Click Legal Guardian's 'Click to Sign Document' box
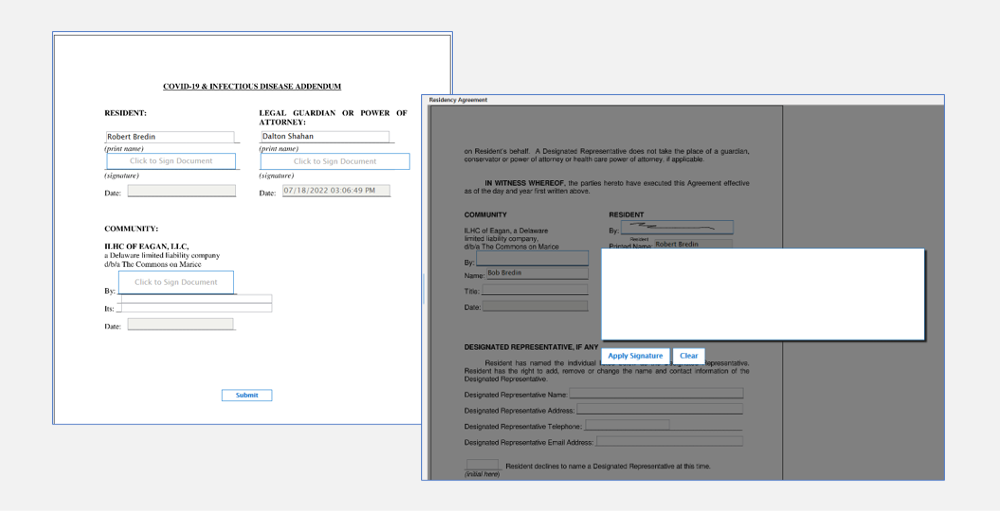 tap(335, 161)
